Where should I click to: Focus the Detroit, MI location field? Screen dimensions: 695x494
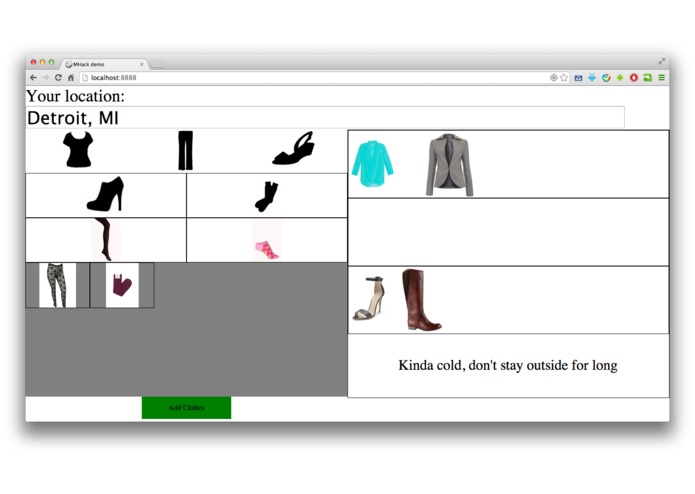click(325, 117)
